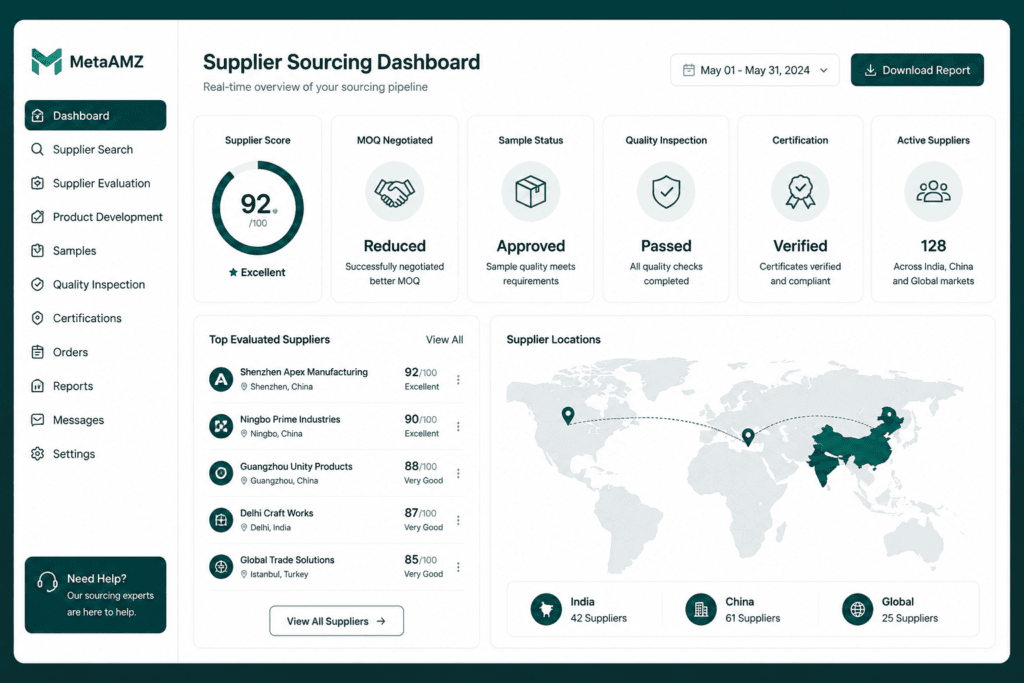Open more options for Delhi Craft Works

(458, 520)
